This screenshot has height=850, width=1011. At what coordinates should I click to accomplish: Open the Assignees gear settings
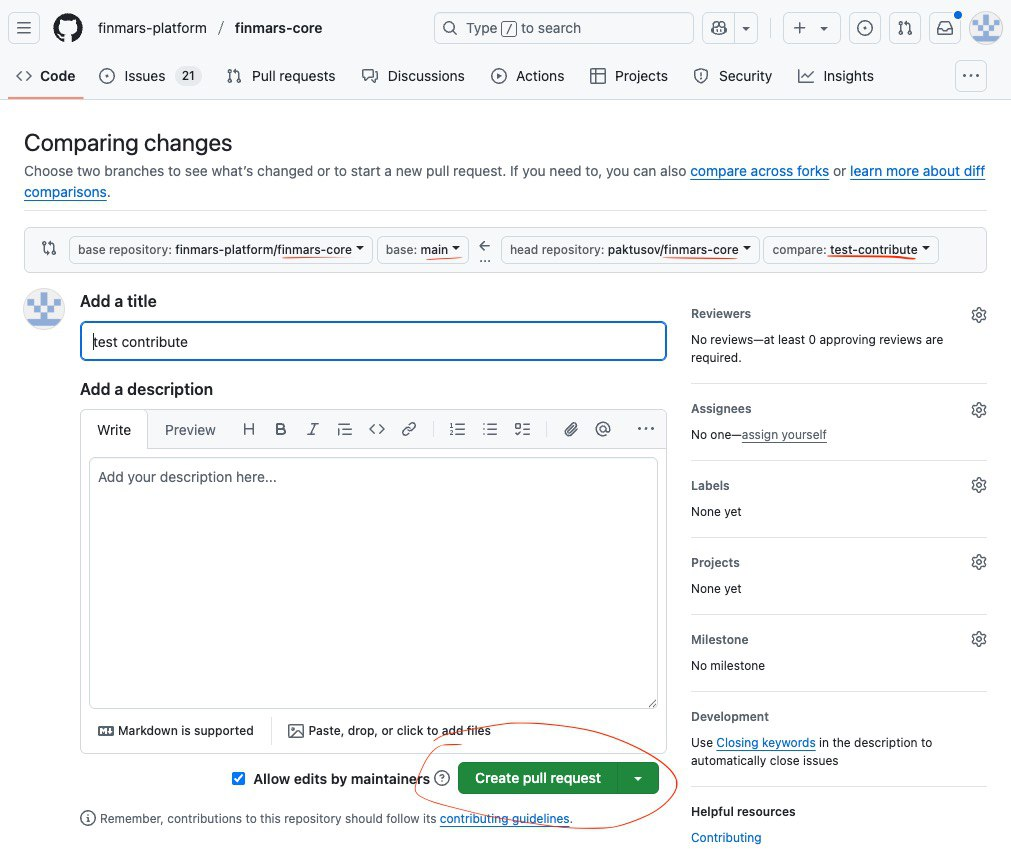(x=979, y=410)
